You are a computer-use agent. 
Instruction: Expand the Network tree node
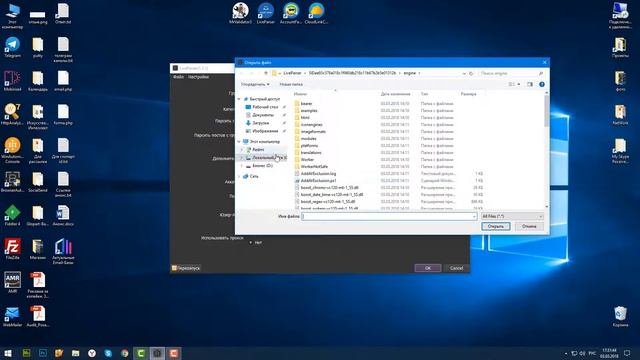coord(240,176)
